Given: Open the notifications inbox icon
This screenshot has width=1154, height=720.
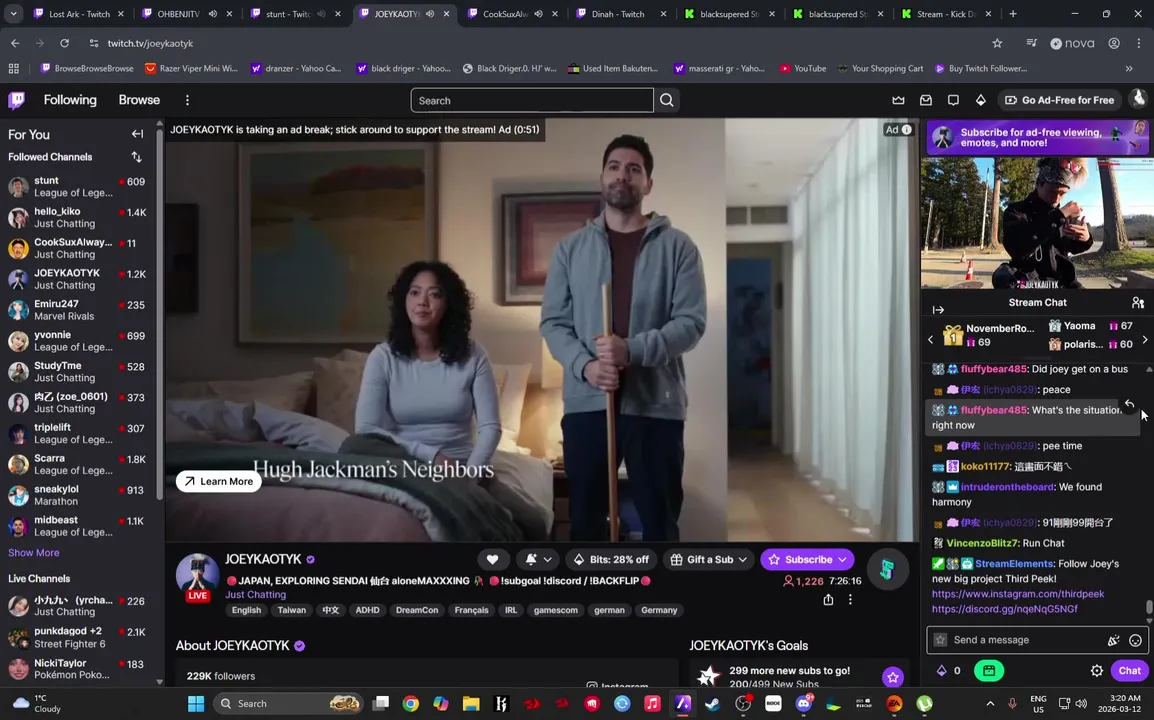Looking at the screenshot, I should click(x=926, y=100).
